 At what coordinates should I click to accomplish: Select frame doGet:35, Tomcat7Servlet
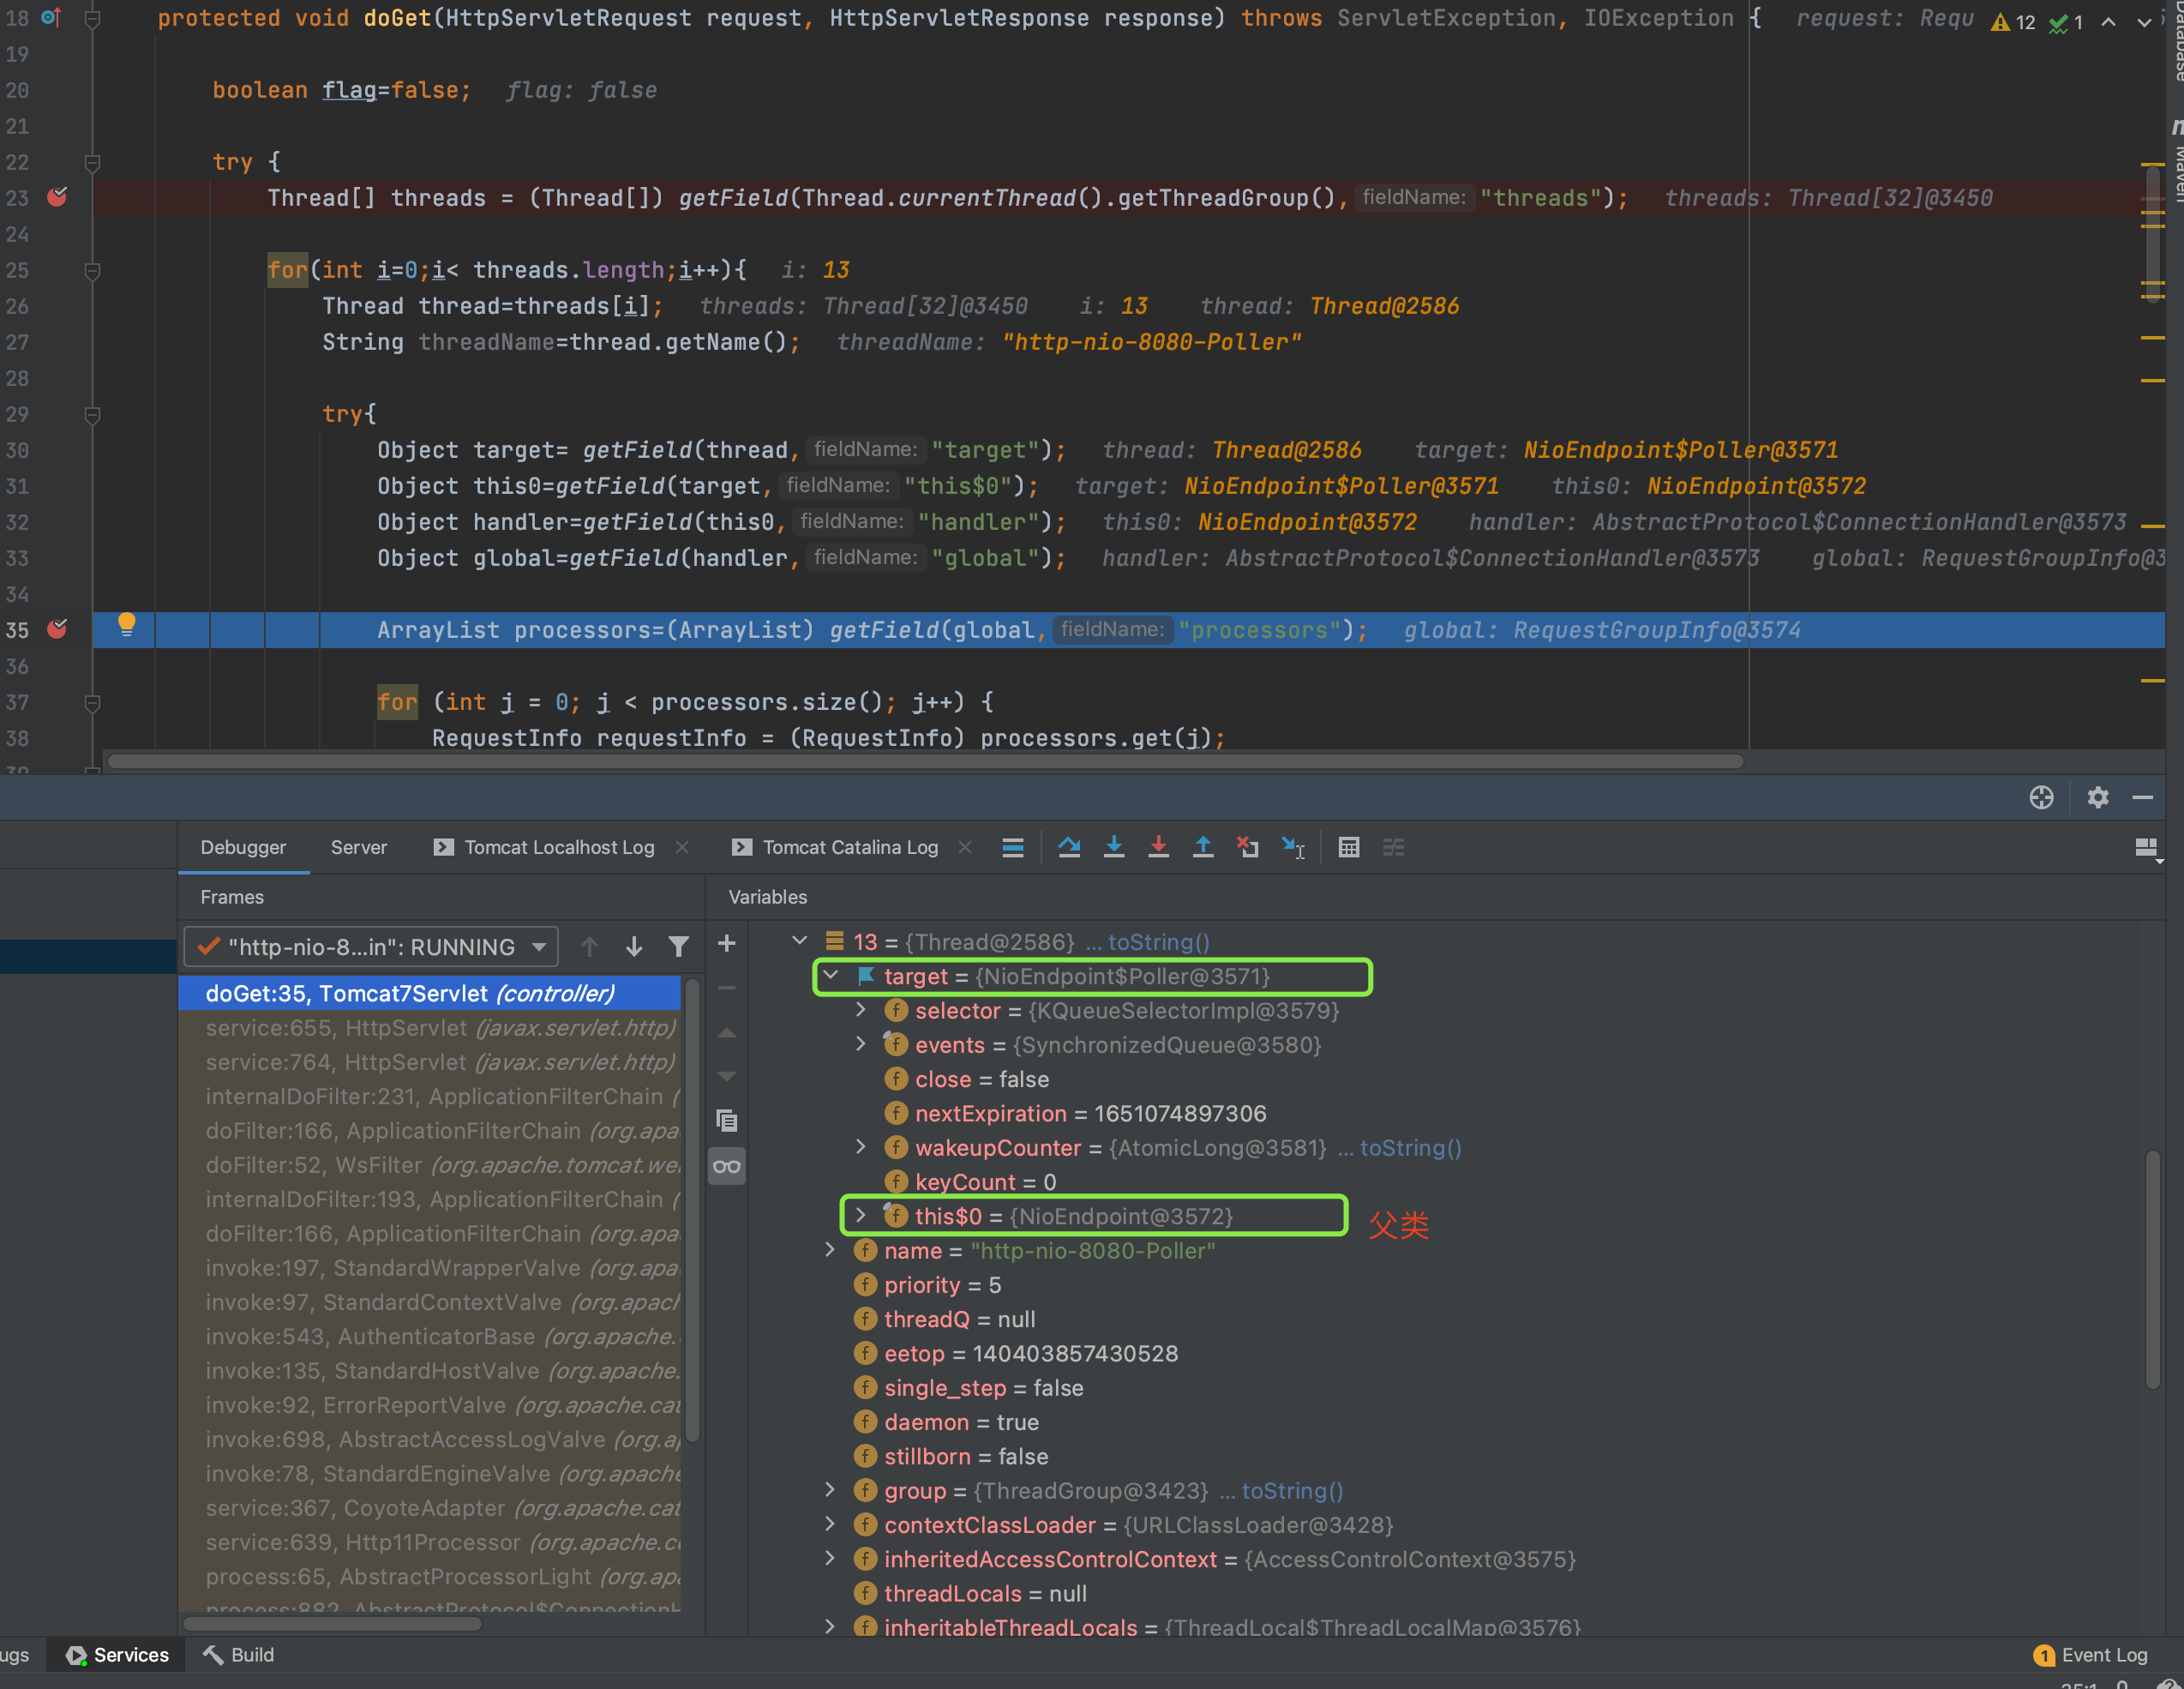click(x=430, y=993)
